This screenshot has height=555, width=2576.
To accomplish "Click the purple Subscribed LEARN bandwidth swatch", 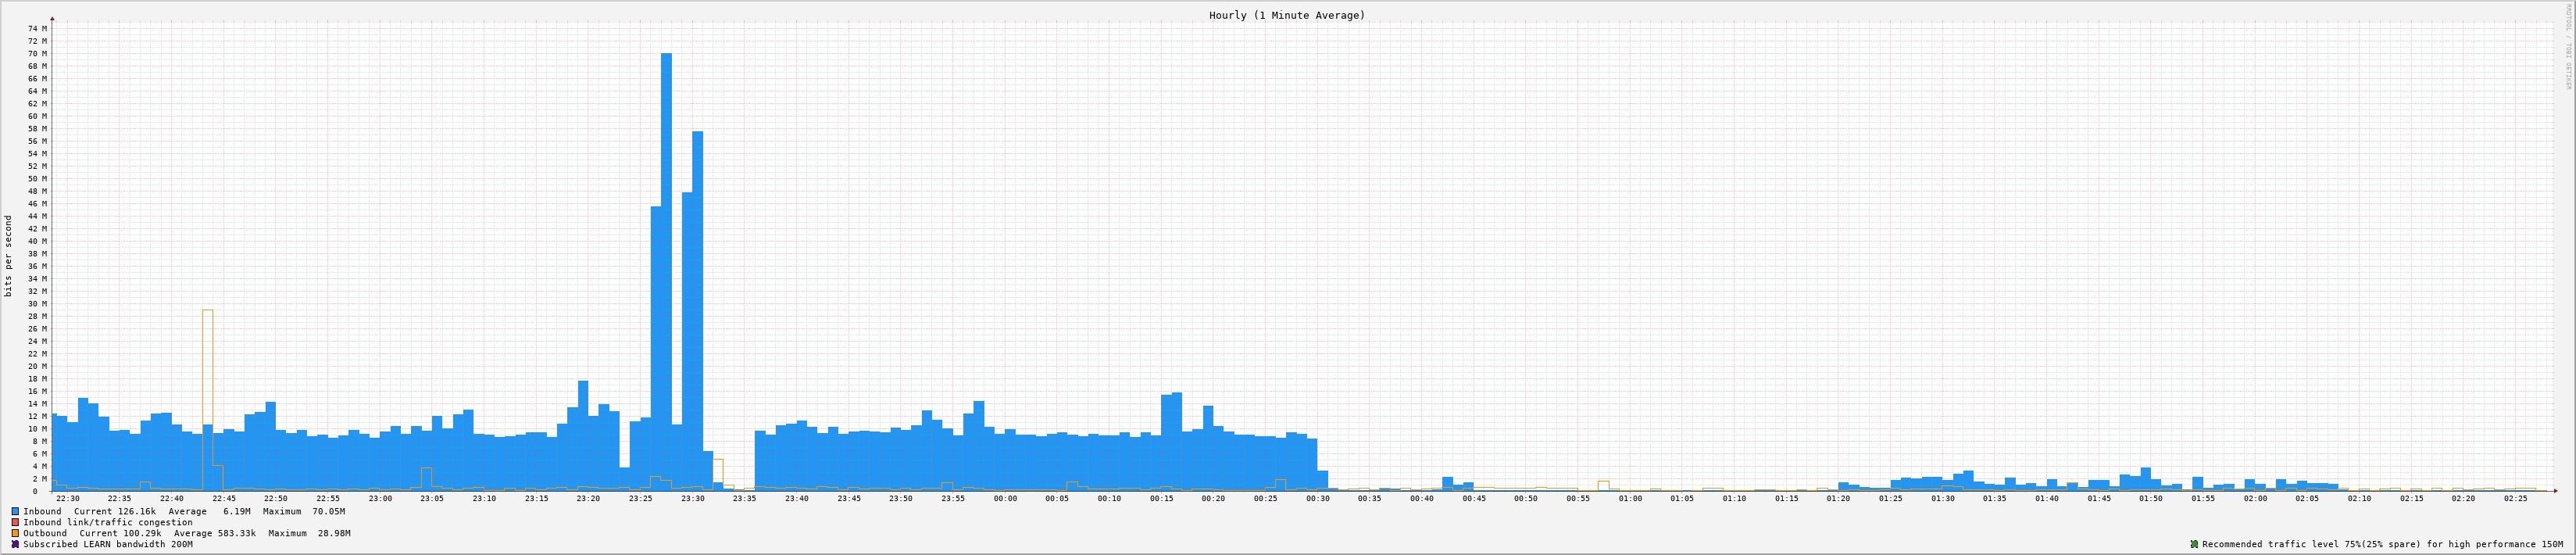I will pyautogui.click(x=16, y=544).
